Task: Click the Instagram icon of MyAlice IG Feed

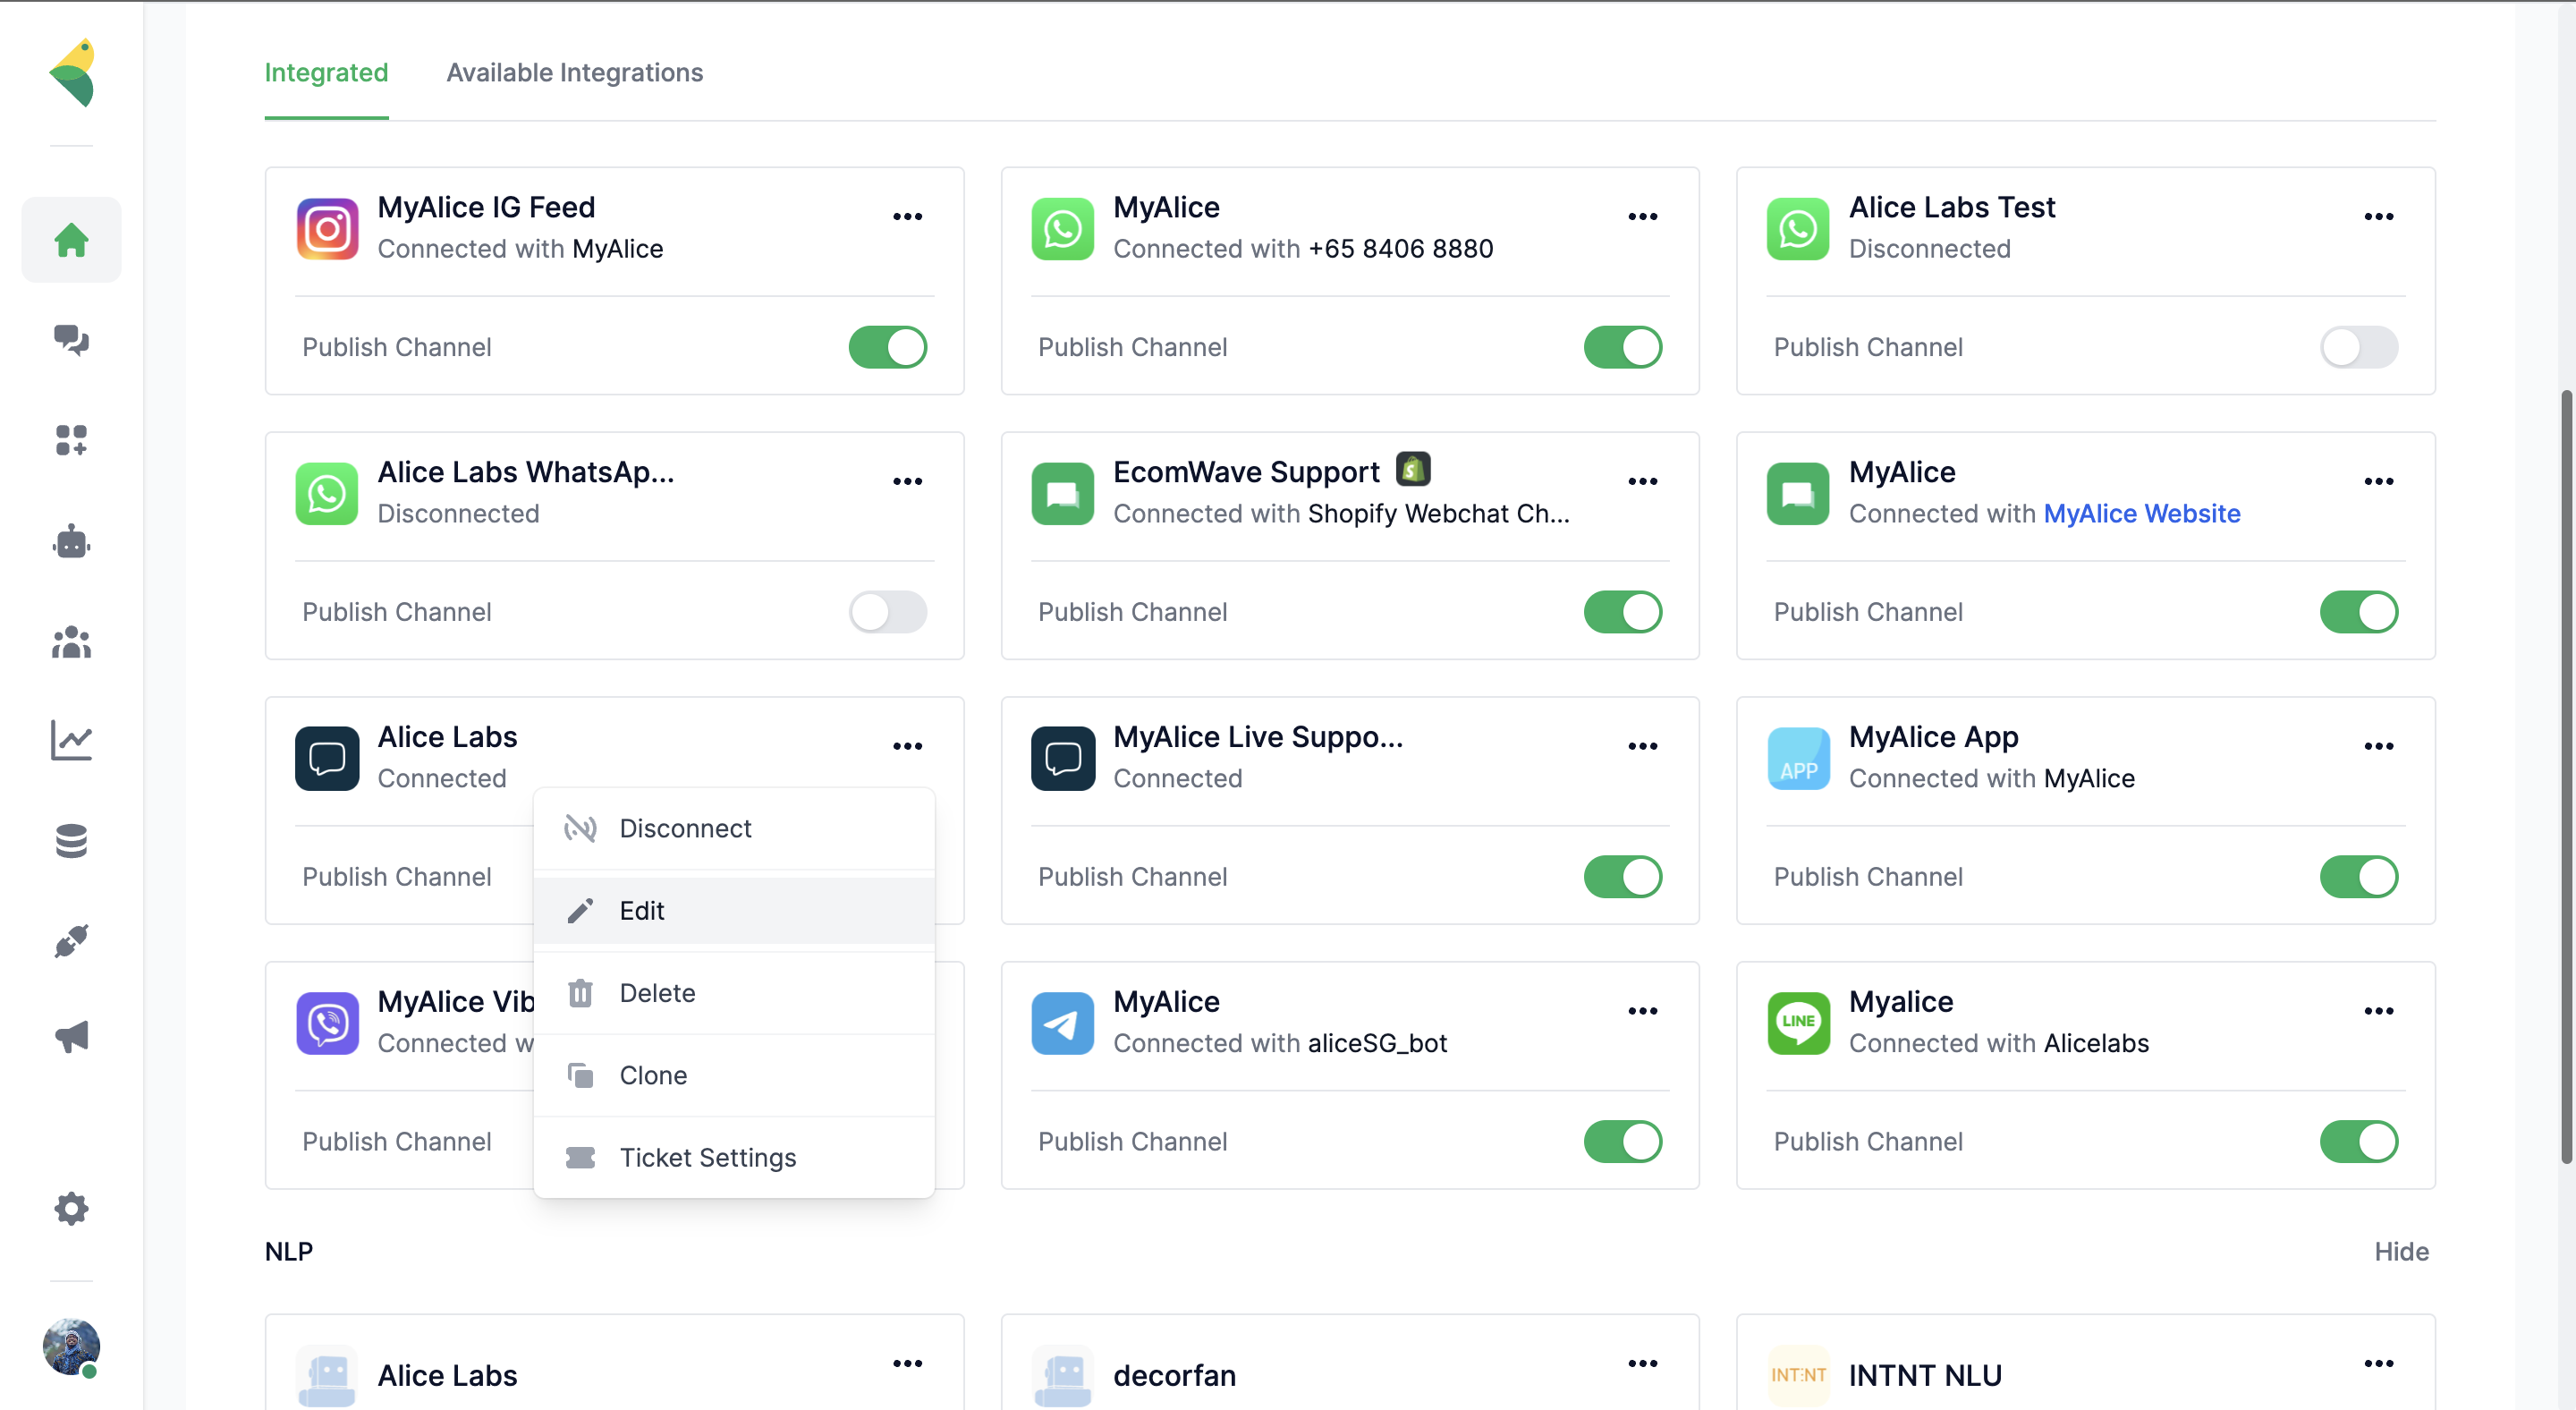Action: [x=327, y=229]
